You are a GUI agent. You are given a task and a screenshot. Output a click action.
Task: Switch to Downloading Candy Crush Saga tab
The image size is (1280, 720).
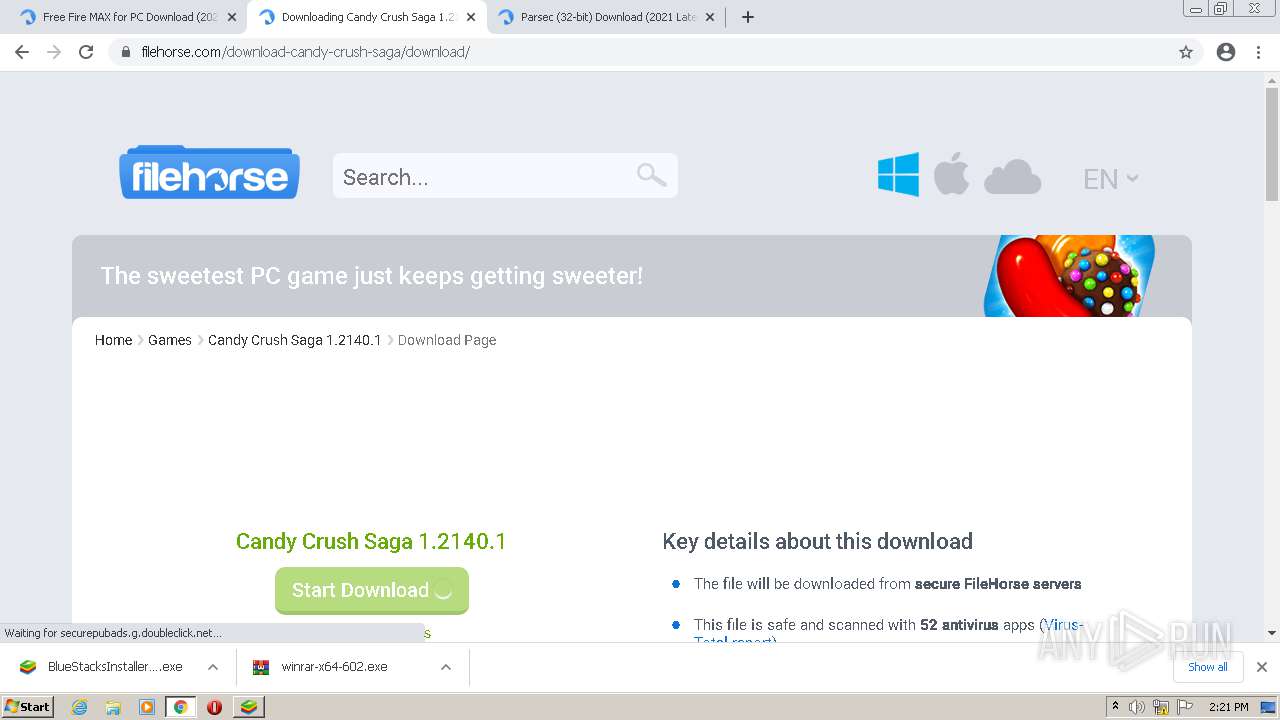coord(366,17)
